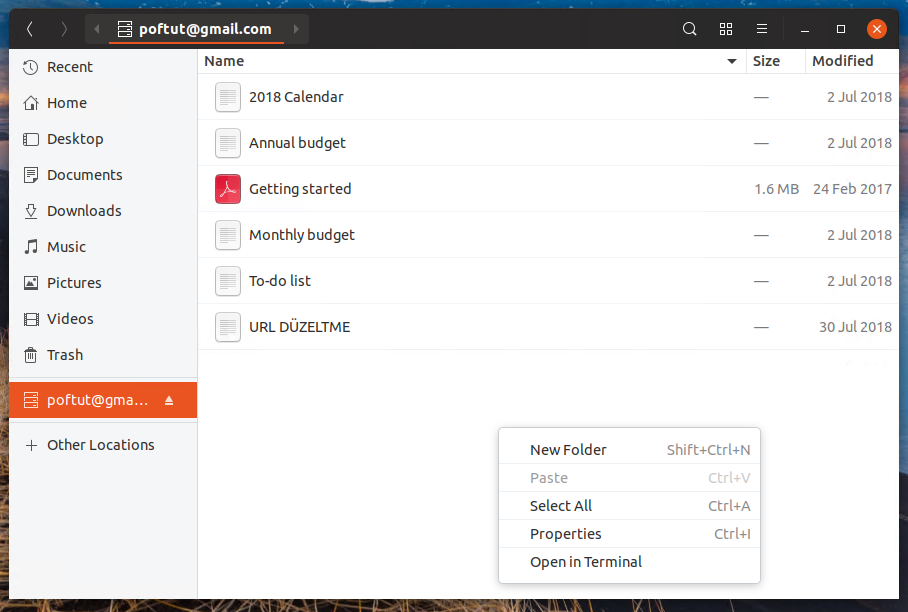Click the Annual budget file name
This screenshot has height=612, width=908.
(x=297, y=143)
